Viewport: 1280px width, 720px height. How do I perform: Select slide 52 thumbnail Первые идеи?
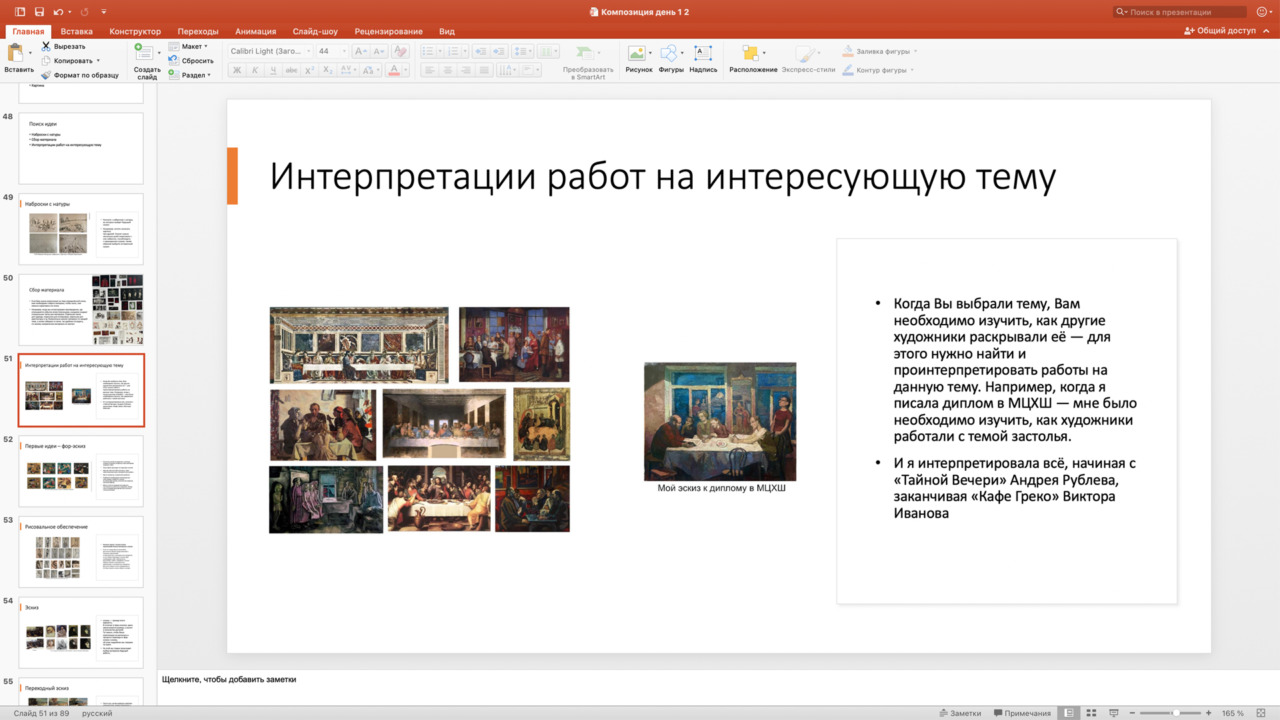[81, 471]
